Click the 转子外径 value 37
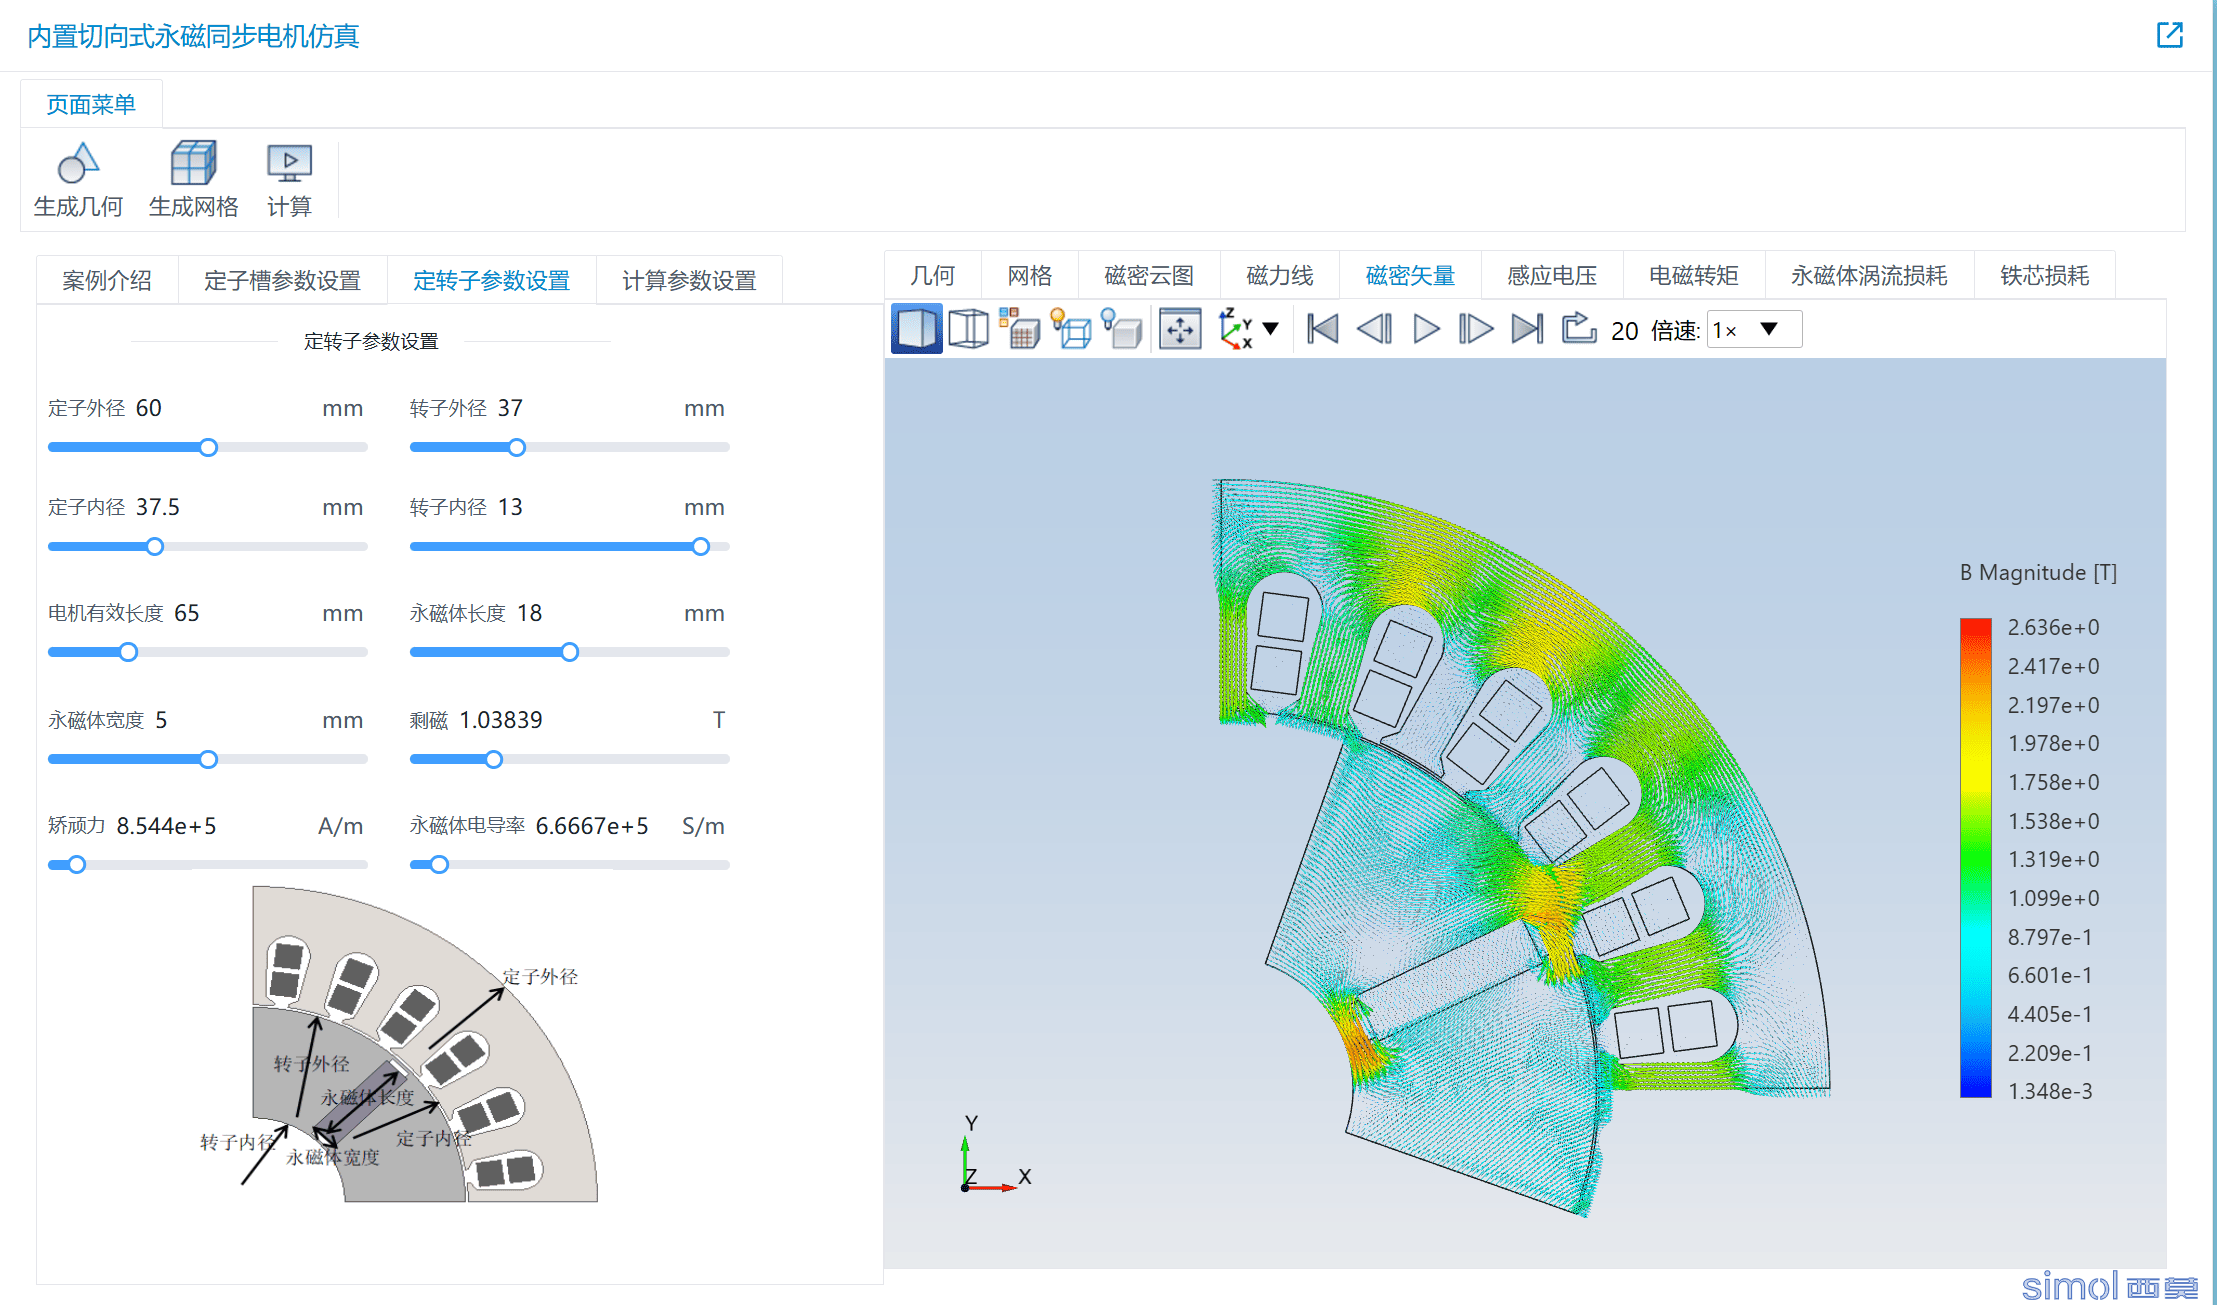The image size is (2217, 1305). [x=510, y=408]
